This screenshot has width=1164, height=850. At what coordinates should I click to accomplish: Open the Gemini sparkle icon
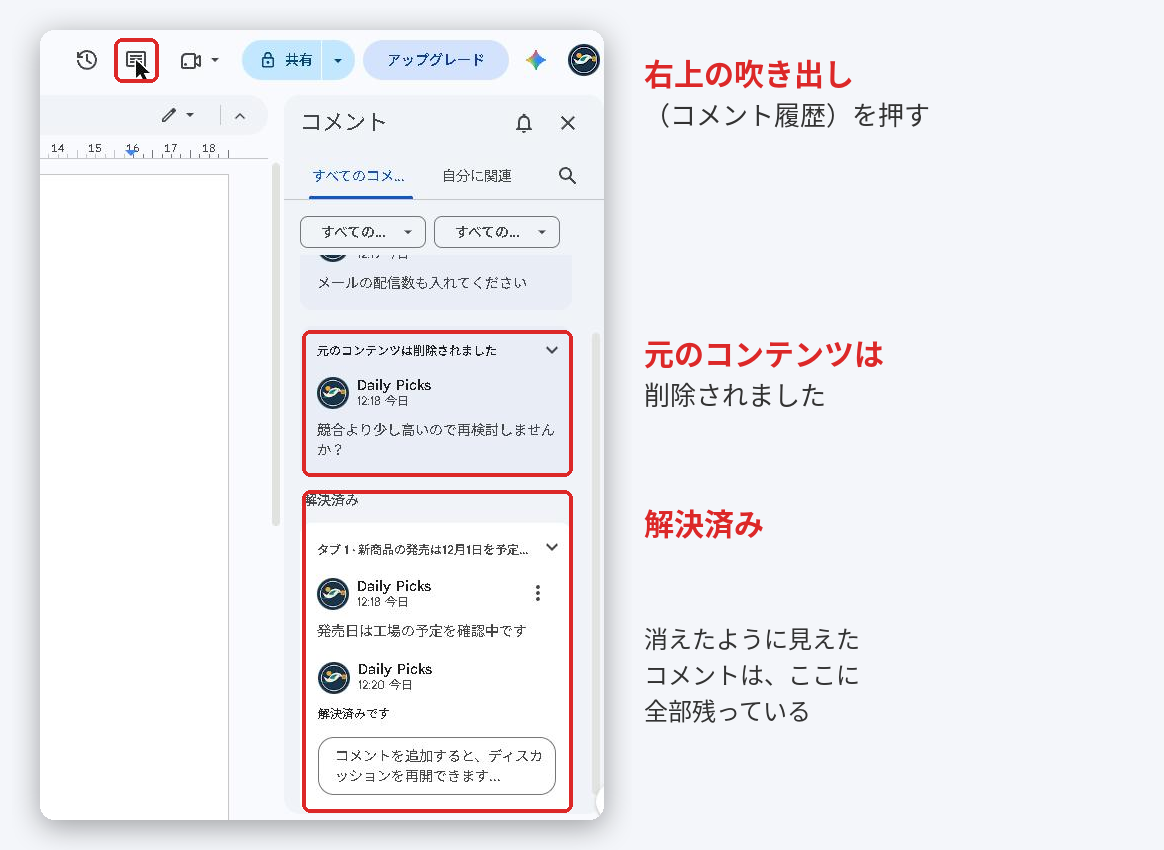click(536, 60)
